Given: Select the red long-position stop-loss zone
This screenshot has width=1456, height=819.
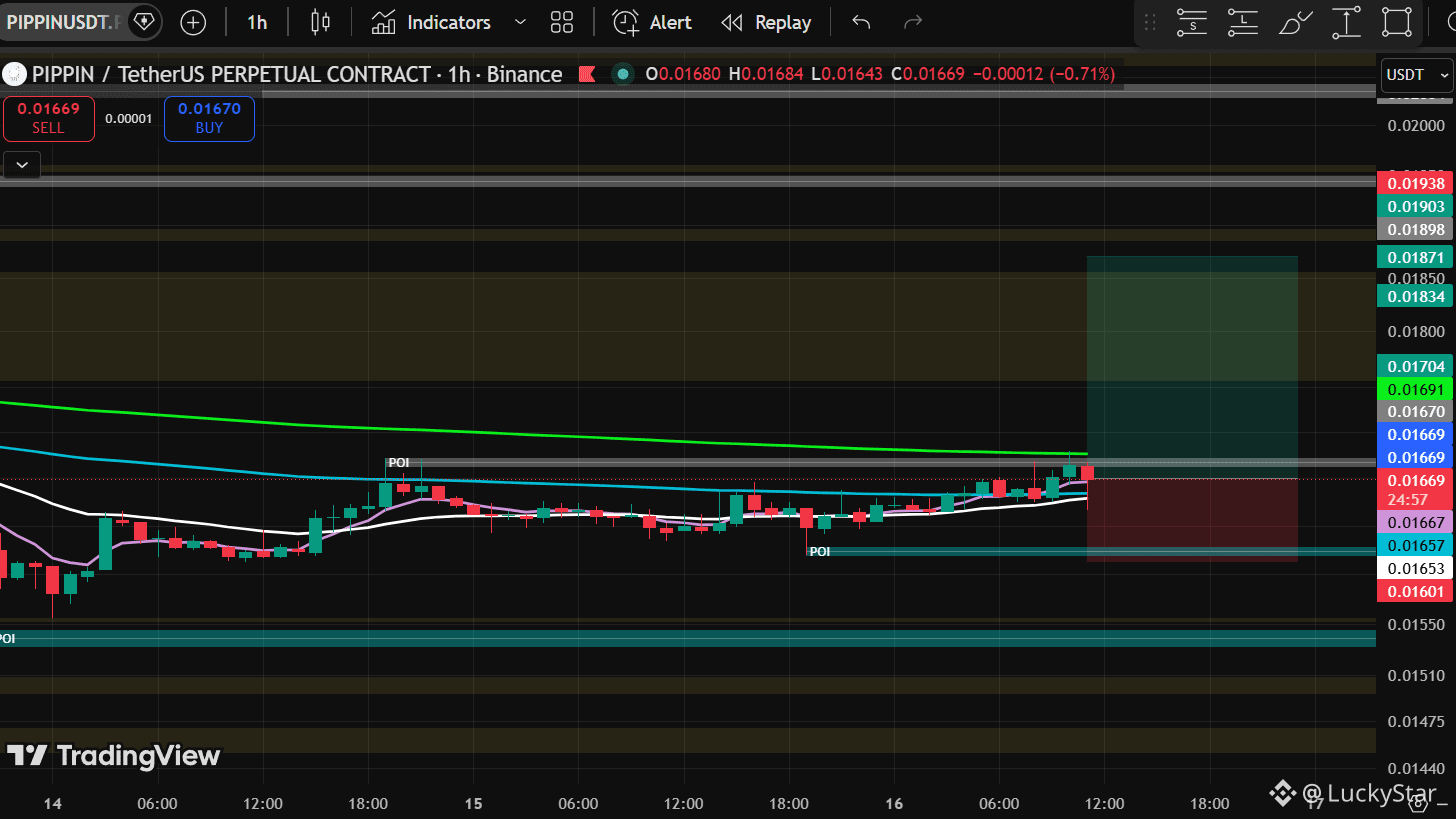Looking at the screenshot, I should [1192, 520].
